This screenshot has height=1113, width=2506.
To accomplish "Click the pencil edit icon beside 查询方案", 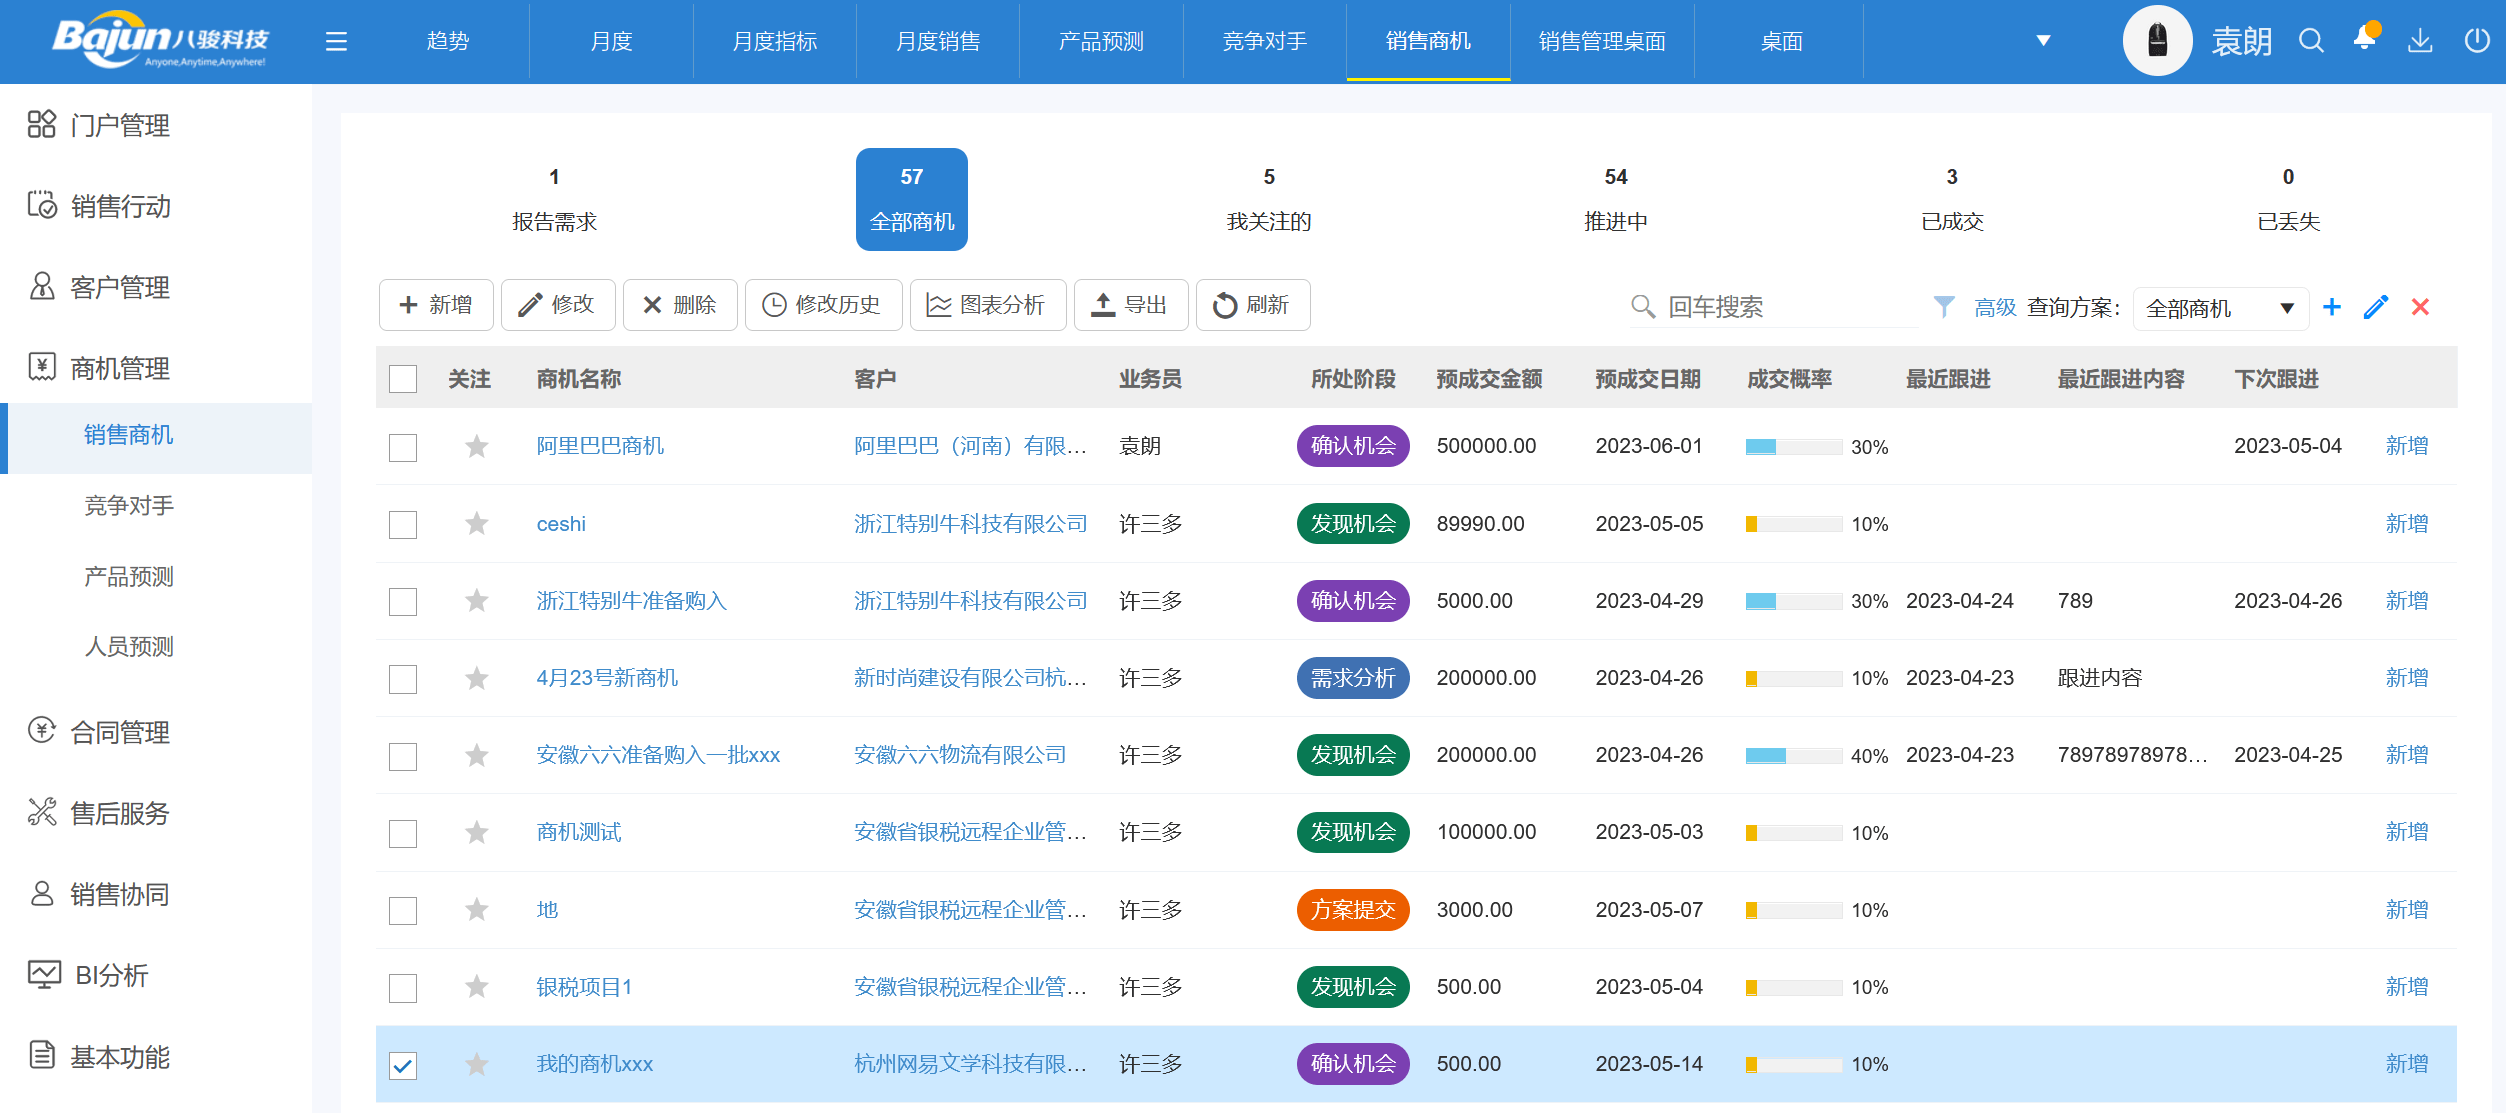I will pyautogui.click(x=2375, y=307).
